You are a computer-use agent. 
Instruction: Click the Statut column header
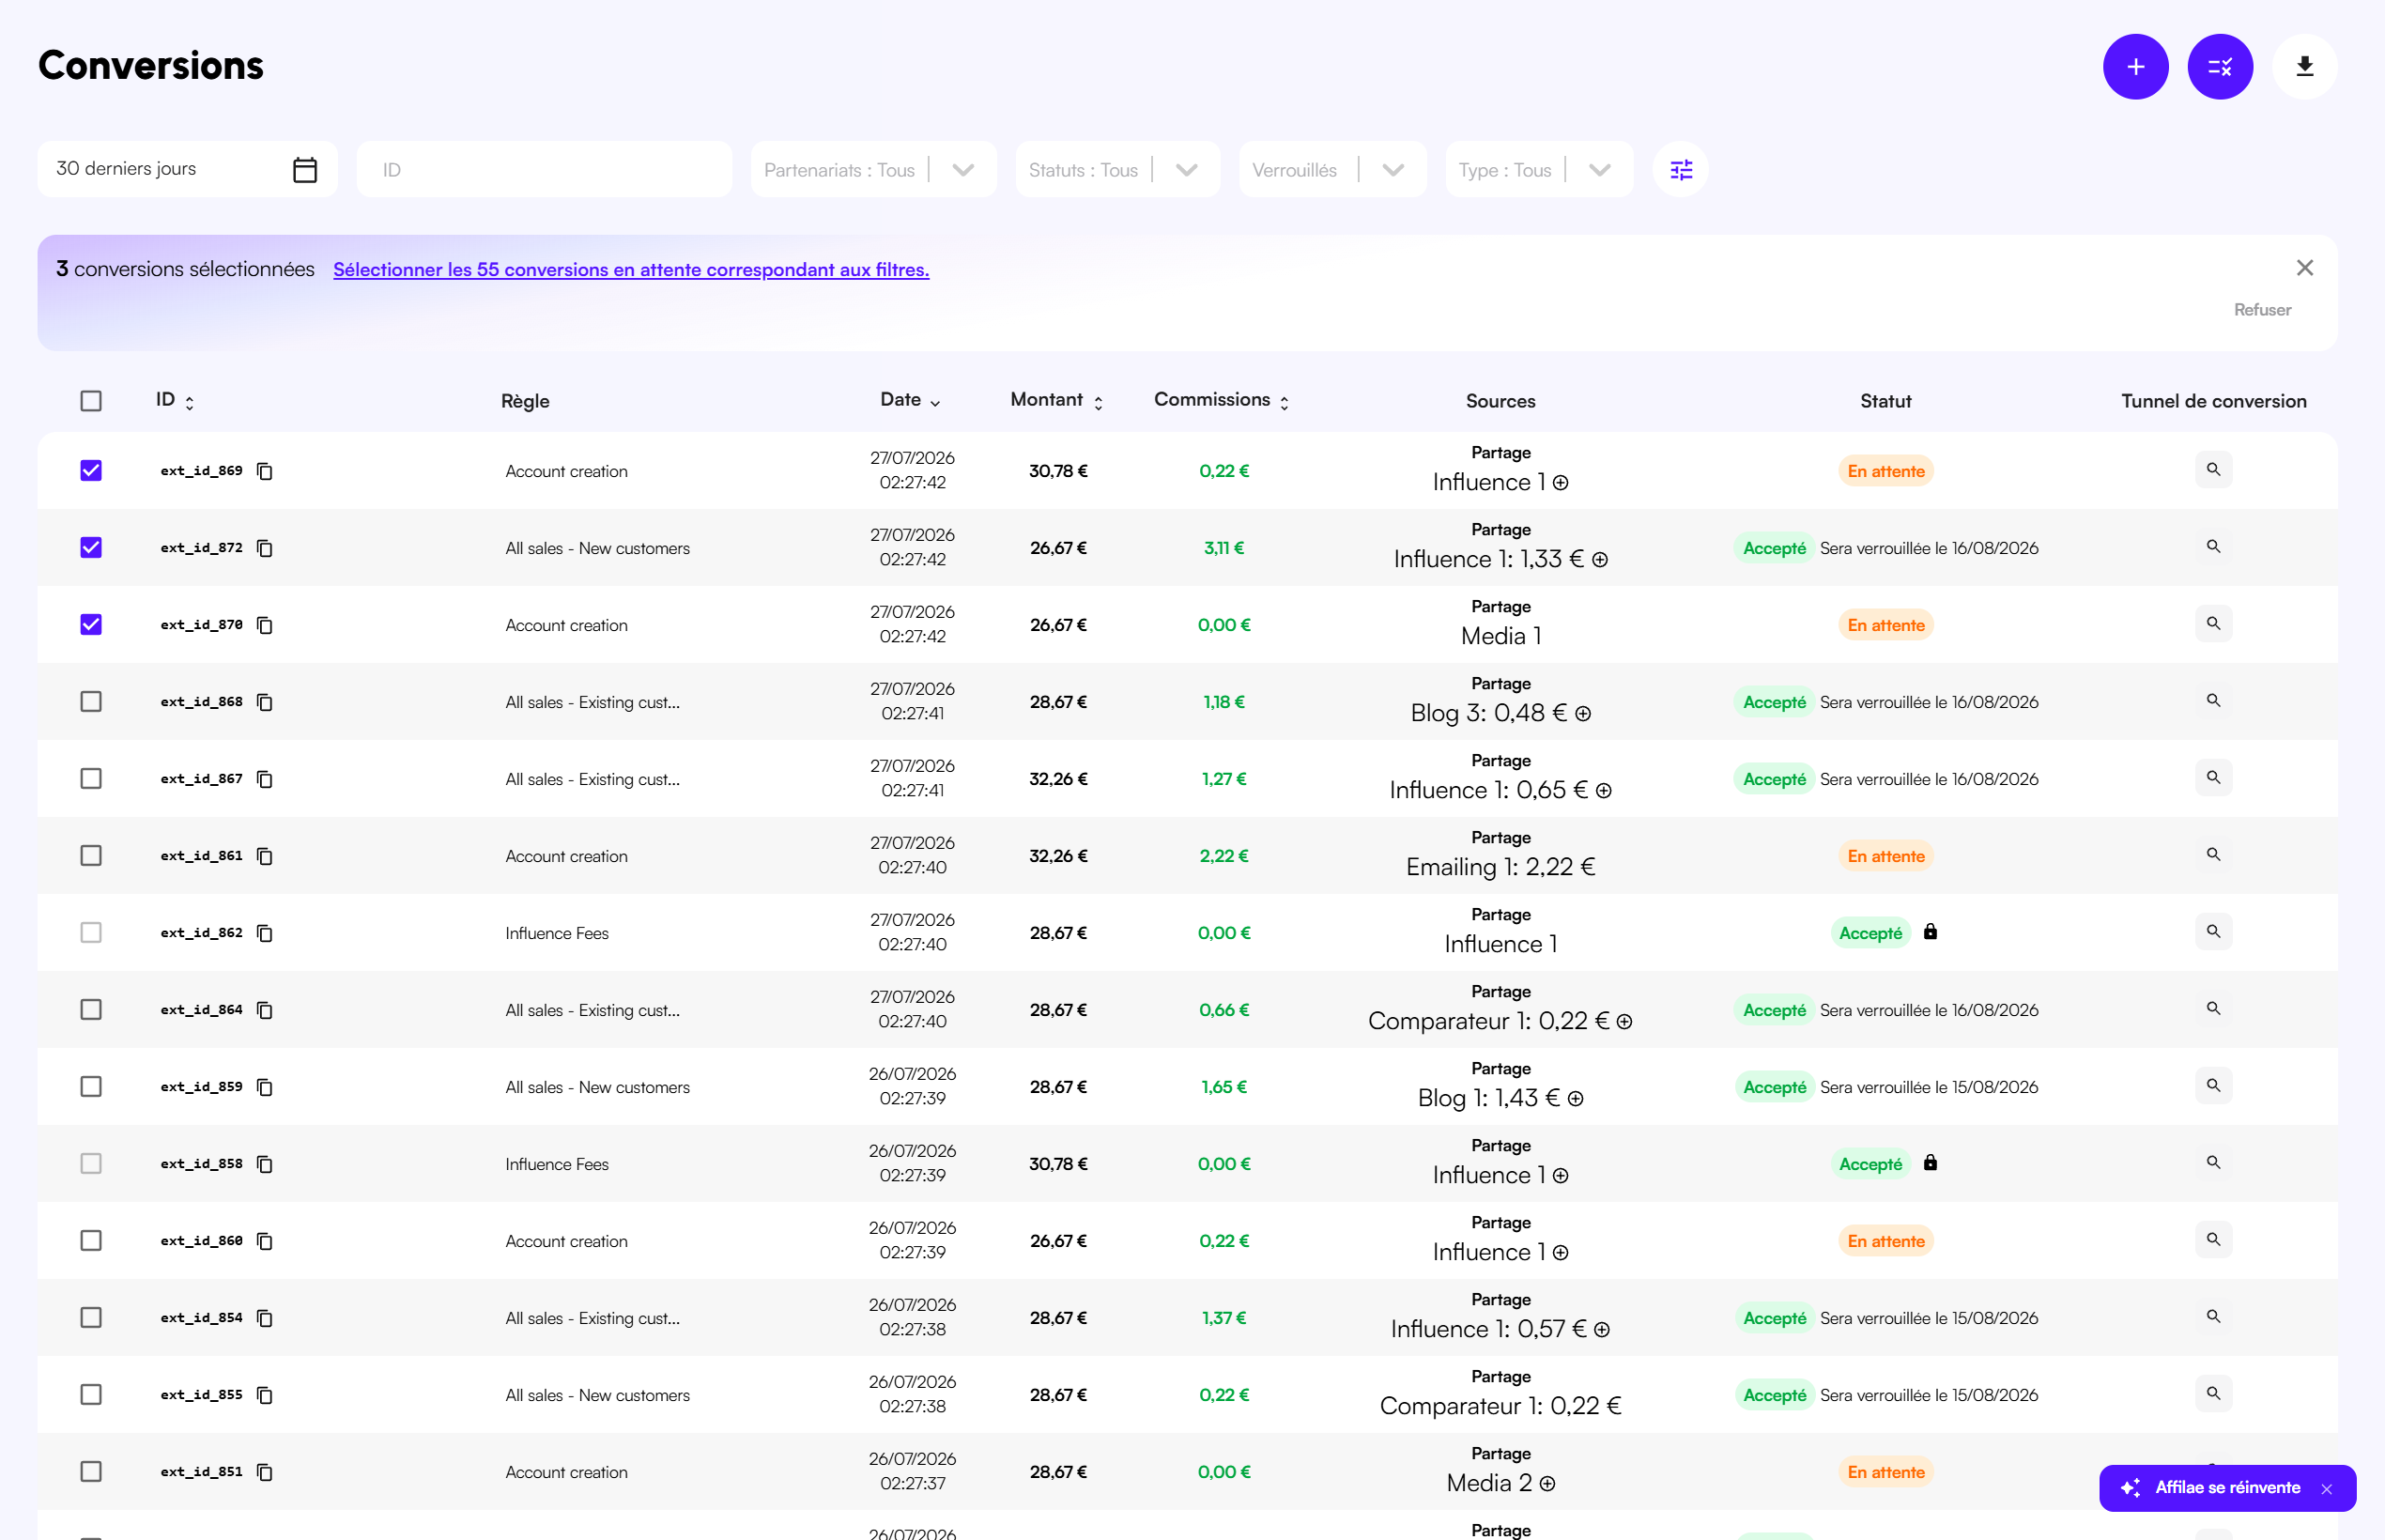pos(1885,401)
